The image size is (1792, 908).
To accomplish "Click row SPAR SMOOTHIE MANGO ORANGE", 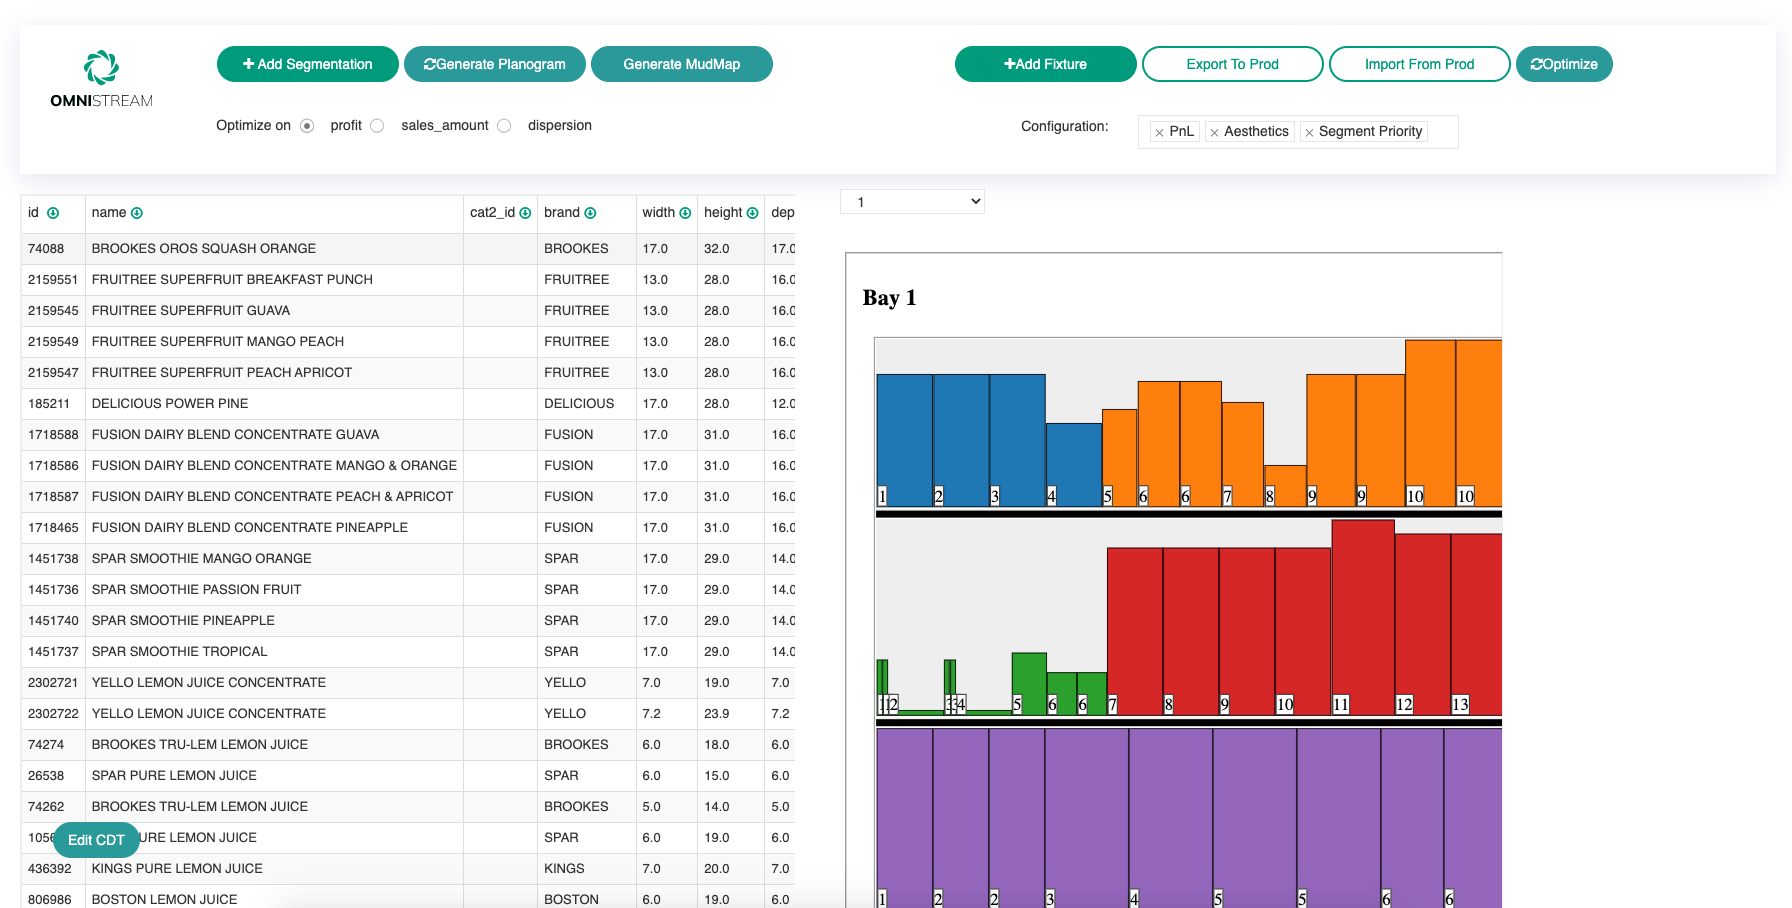I will [x=408, y=559].
